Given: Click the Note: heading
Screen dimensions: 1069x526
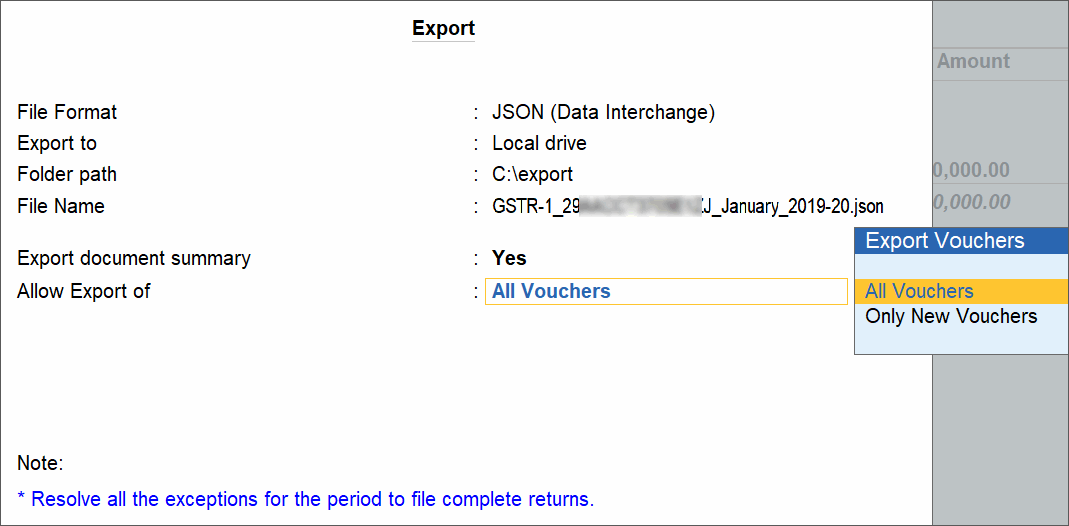Looking at the screenshot, I should pos(40,464).
